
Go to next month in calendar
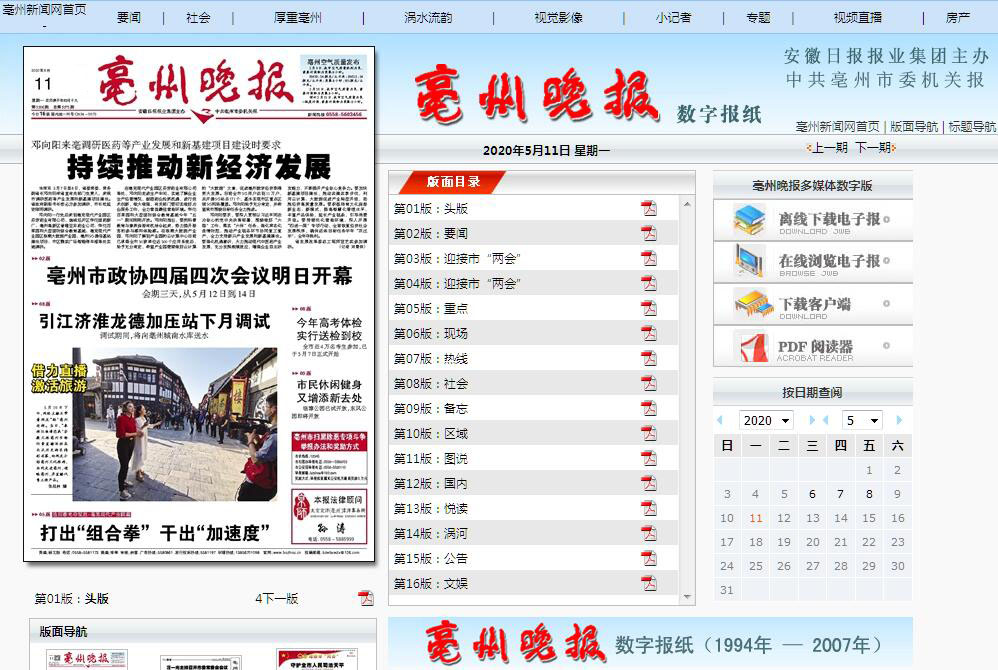click(899, 420)
